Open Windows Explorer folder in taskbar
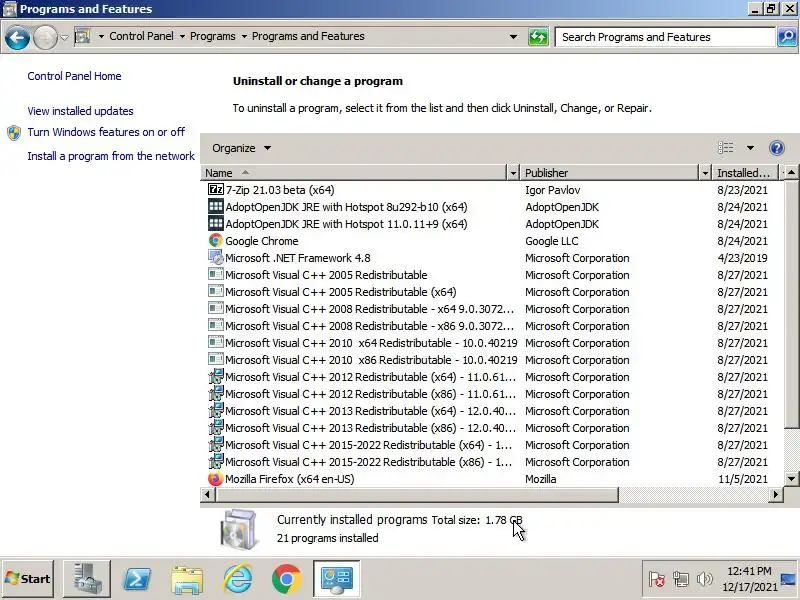 [187, 580]
